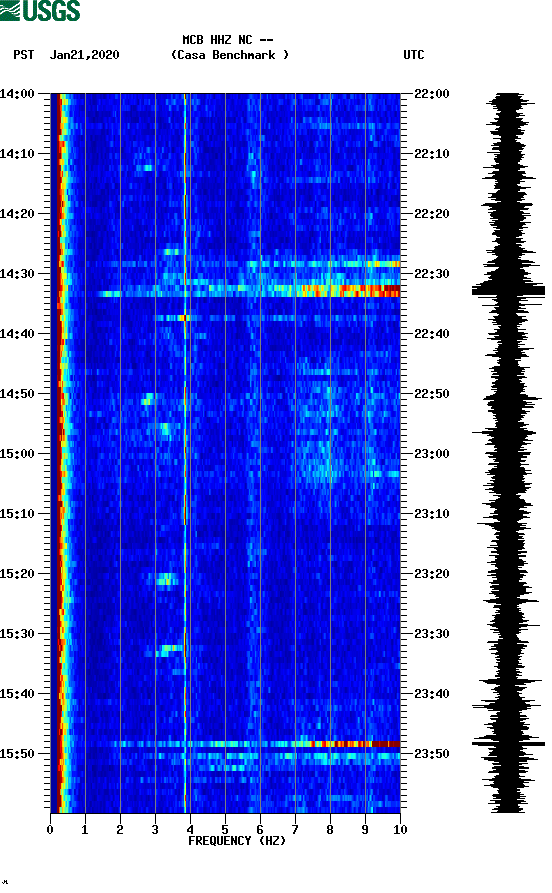Click the 9 Hz frequency tick label
552x893 pixels.
coord(365,829)
